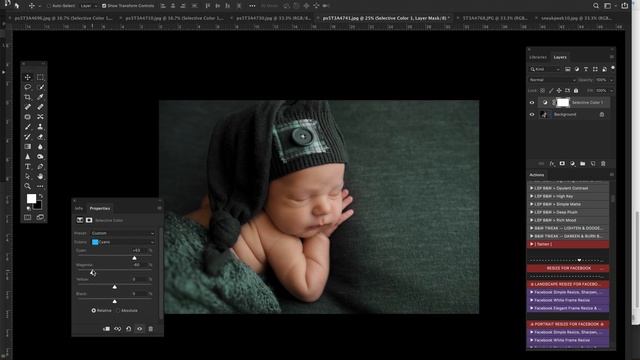Select the Gradient tool

pos(27,147)
